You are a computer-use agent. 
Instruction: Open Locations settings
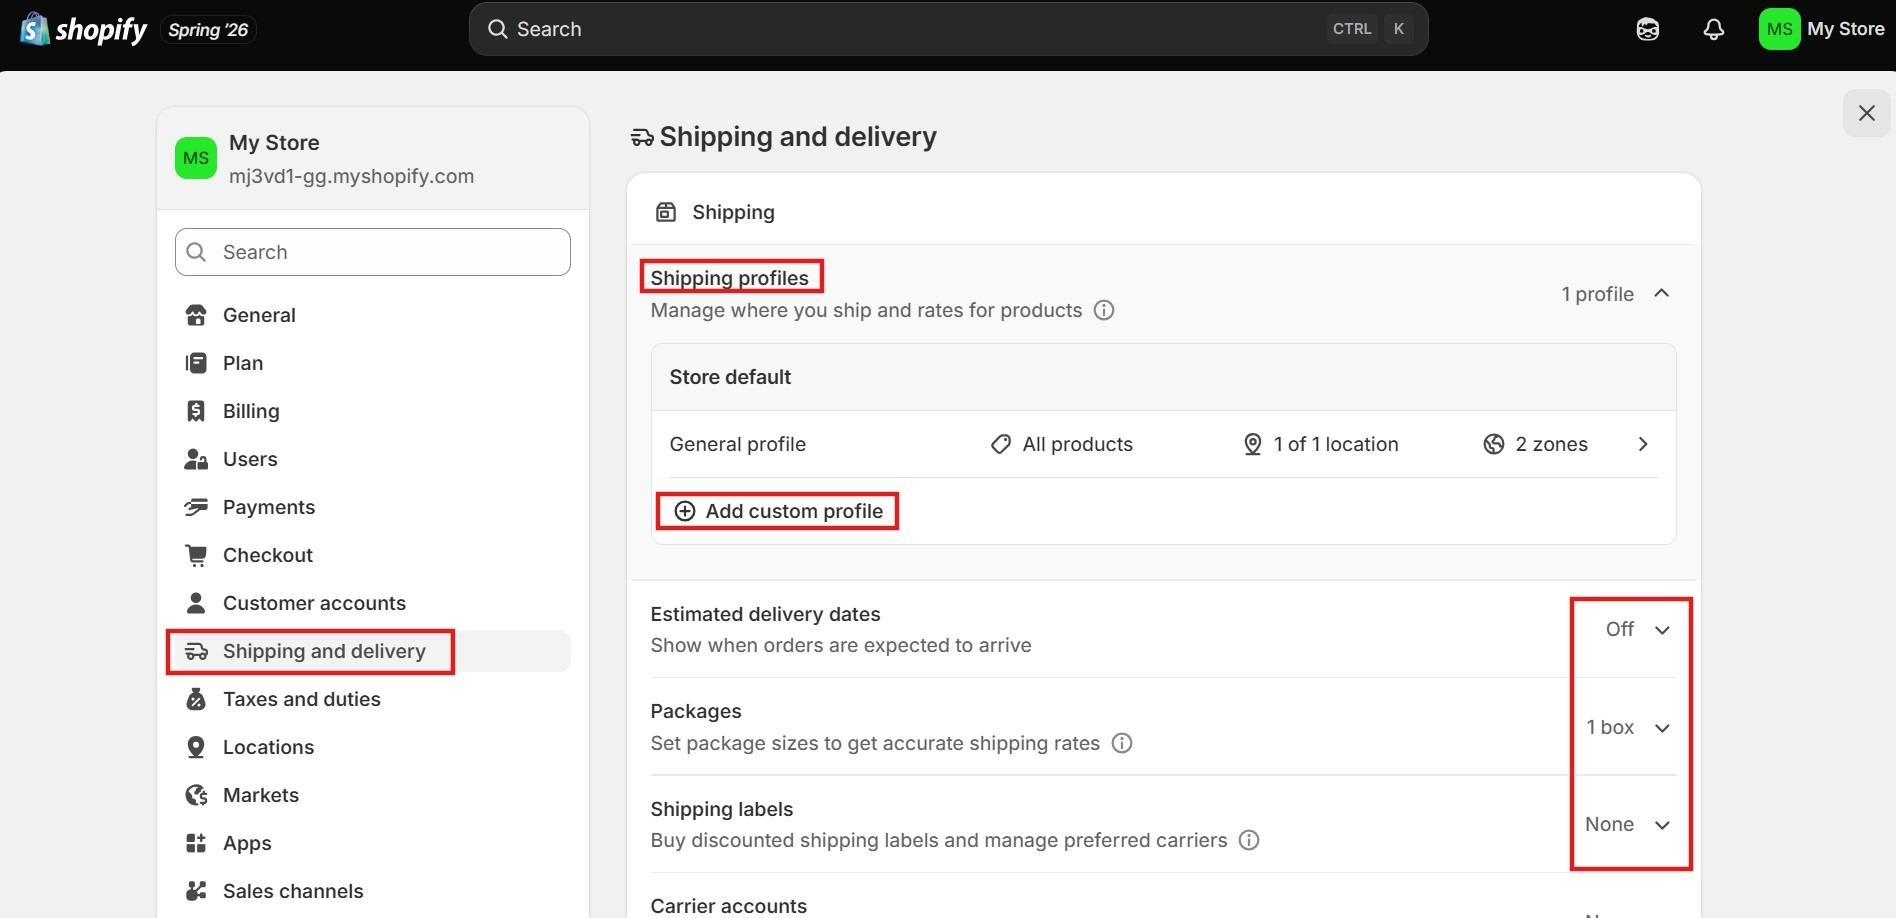pos(372,747)
